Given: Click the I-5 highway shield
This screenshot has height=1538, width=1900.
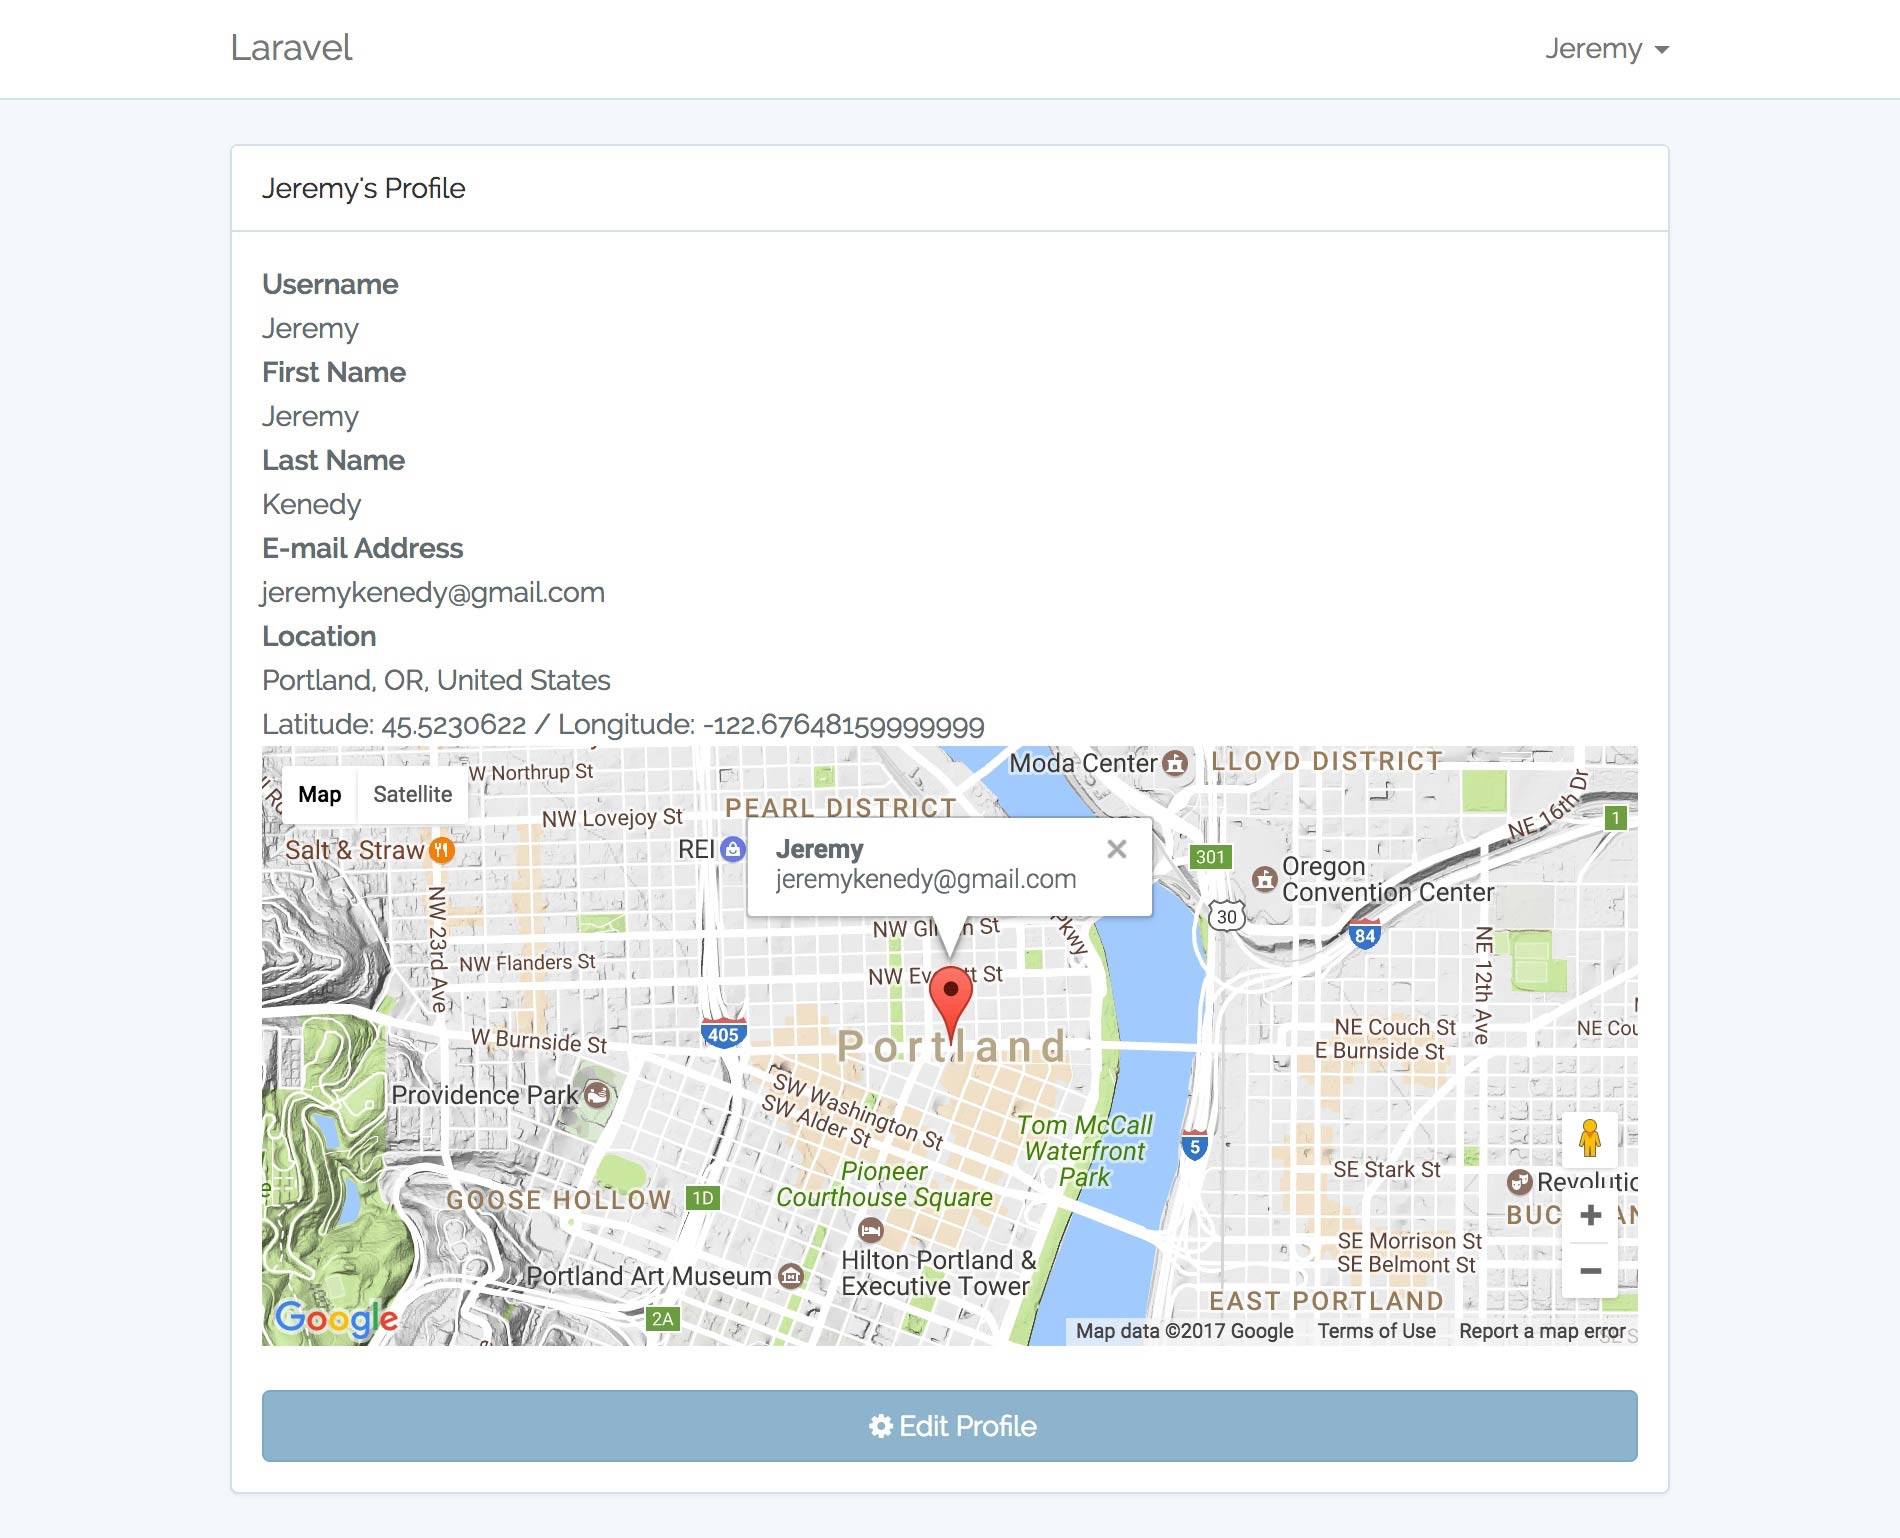Looking at the screenshot, I should pos(1194,1145).
